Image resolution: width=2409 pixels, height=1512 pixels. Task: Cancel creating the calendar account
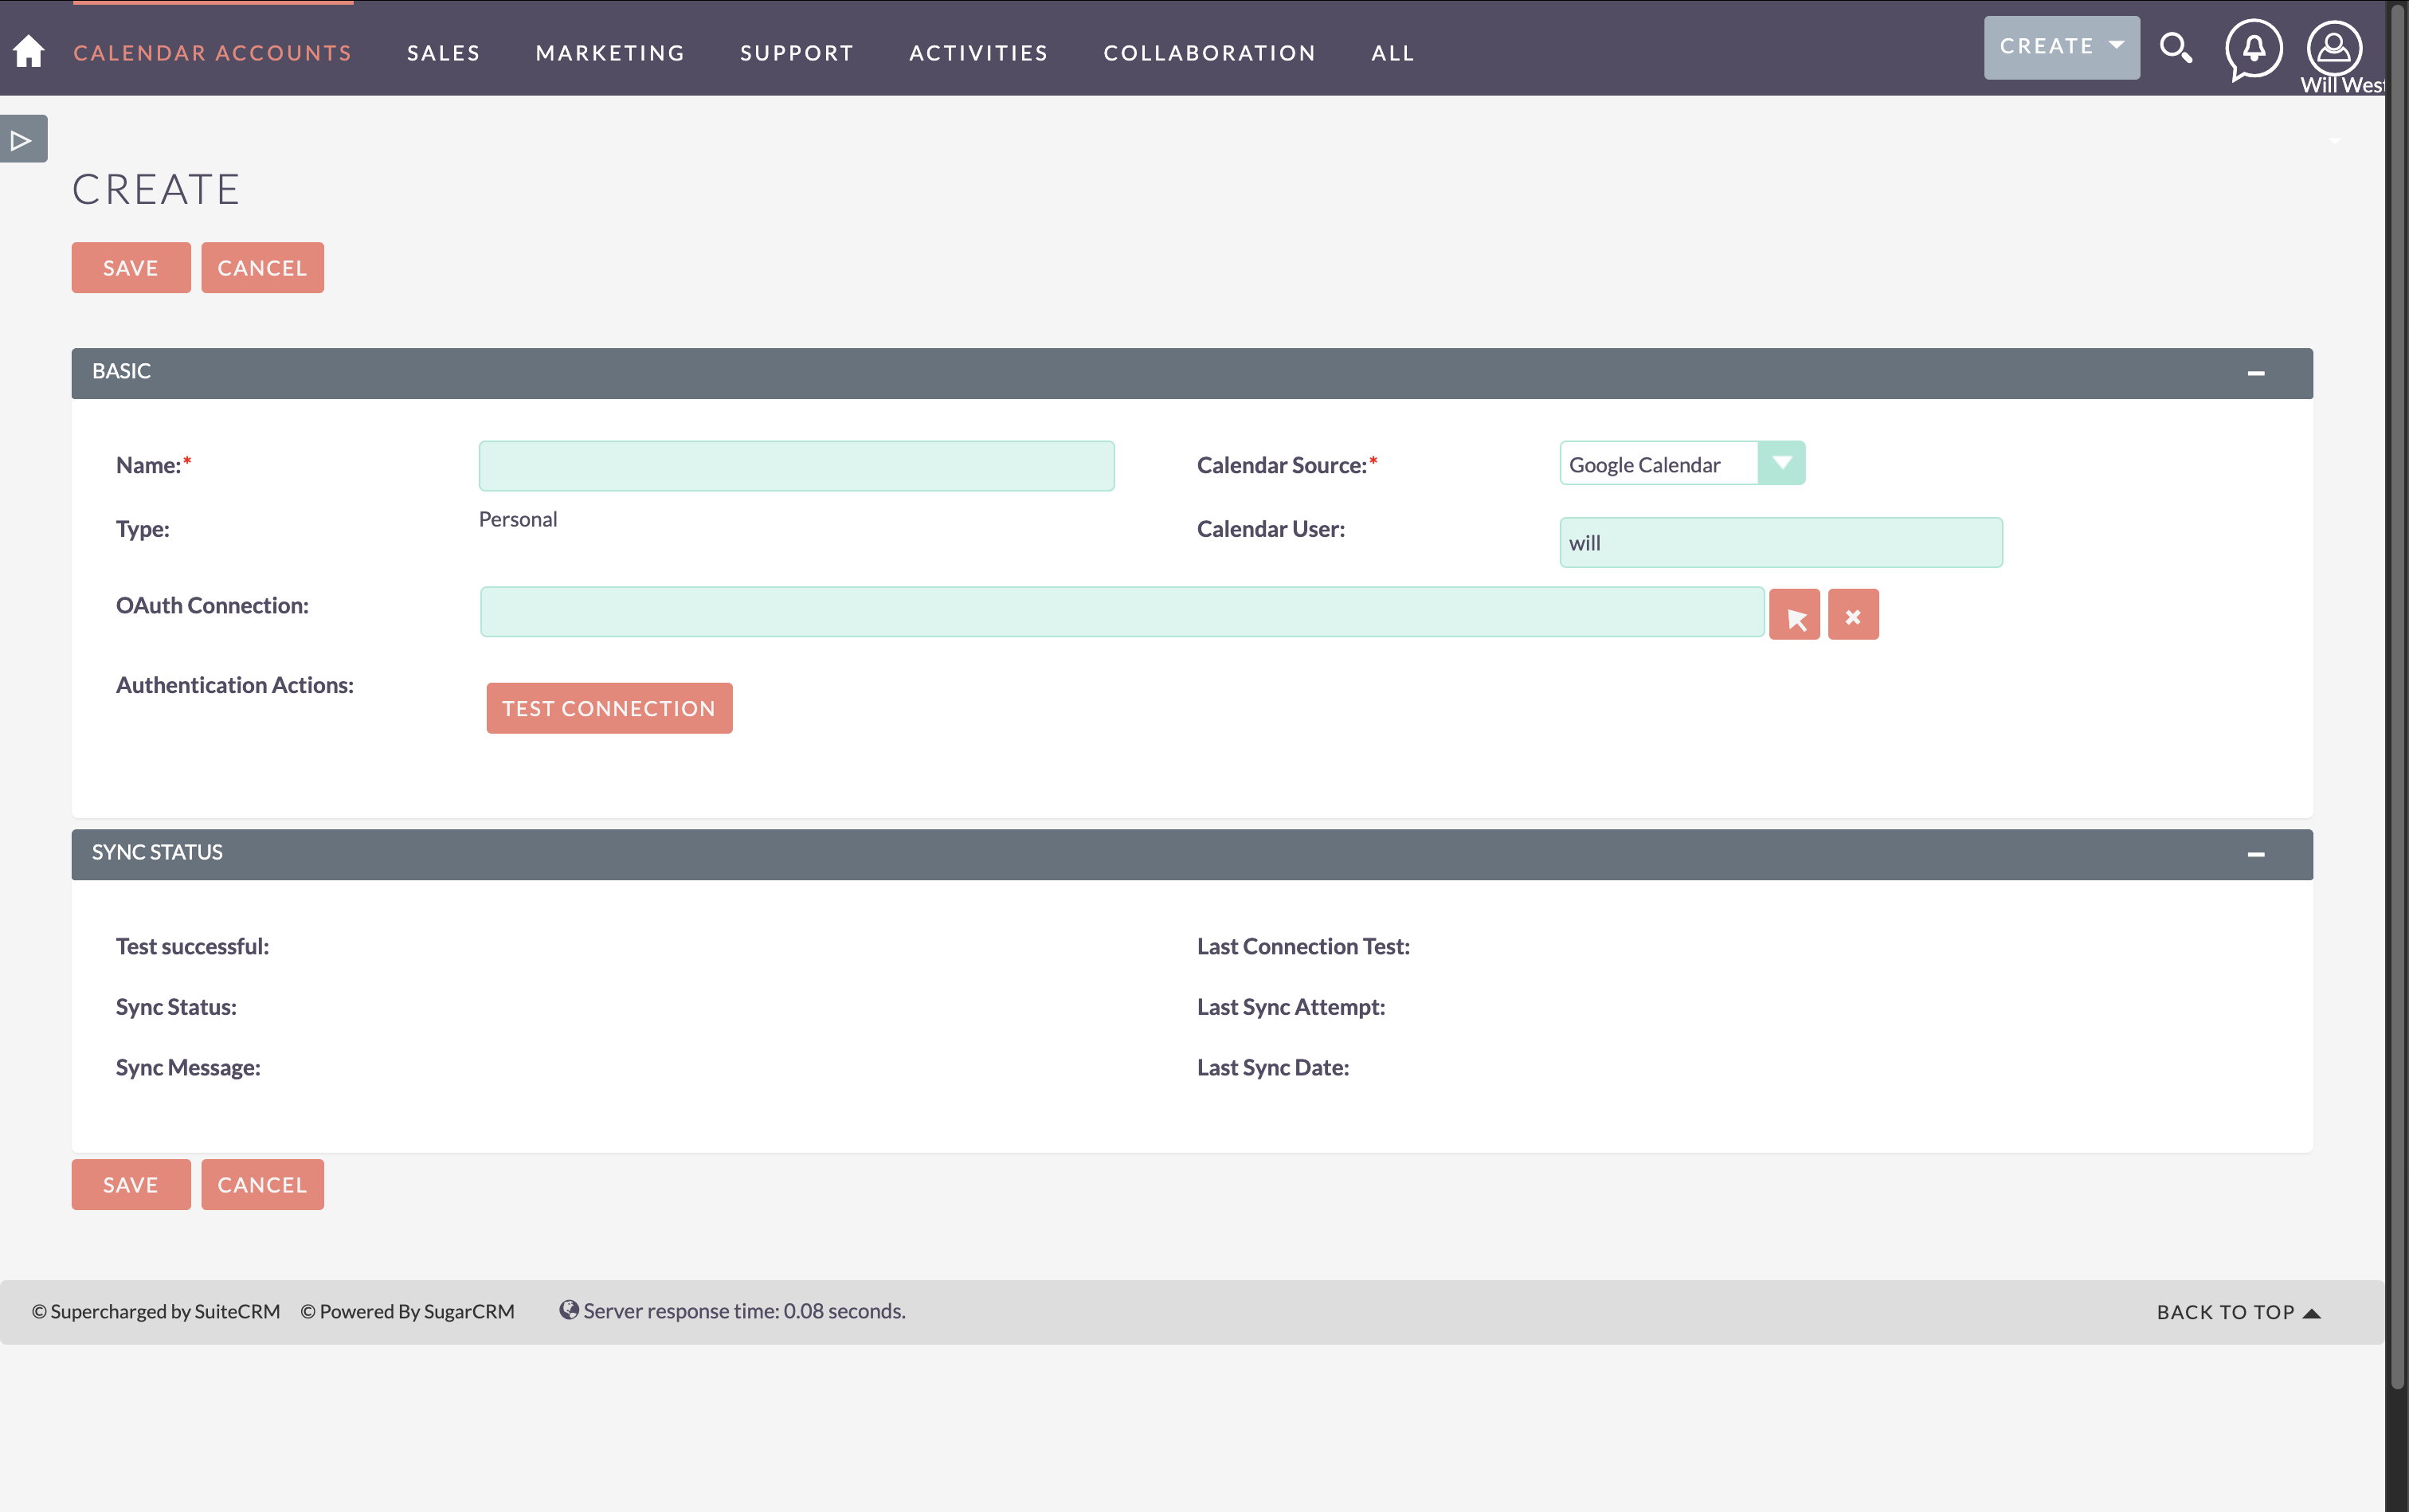point(262,267)
